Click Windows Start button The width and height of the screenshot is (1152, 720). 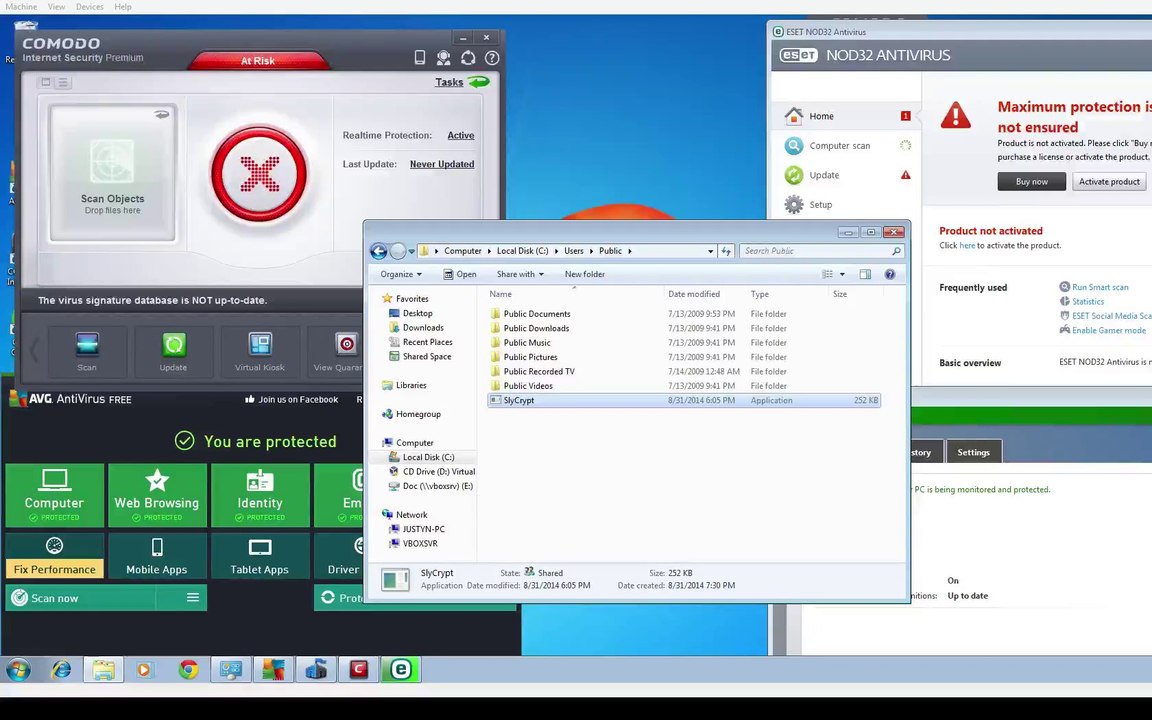18,670
